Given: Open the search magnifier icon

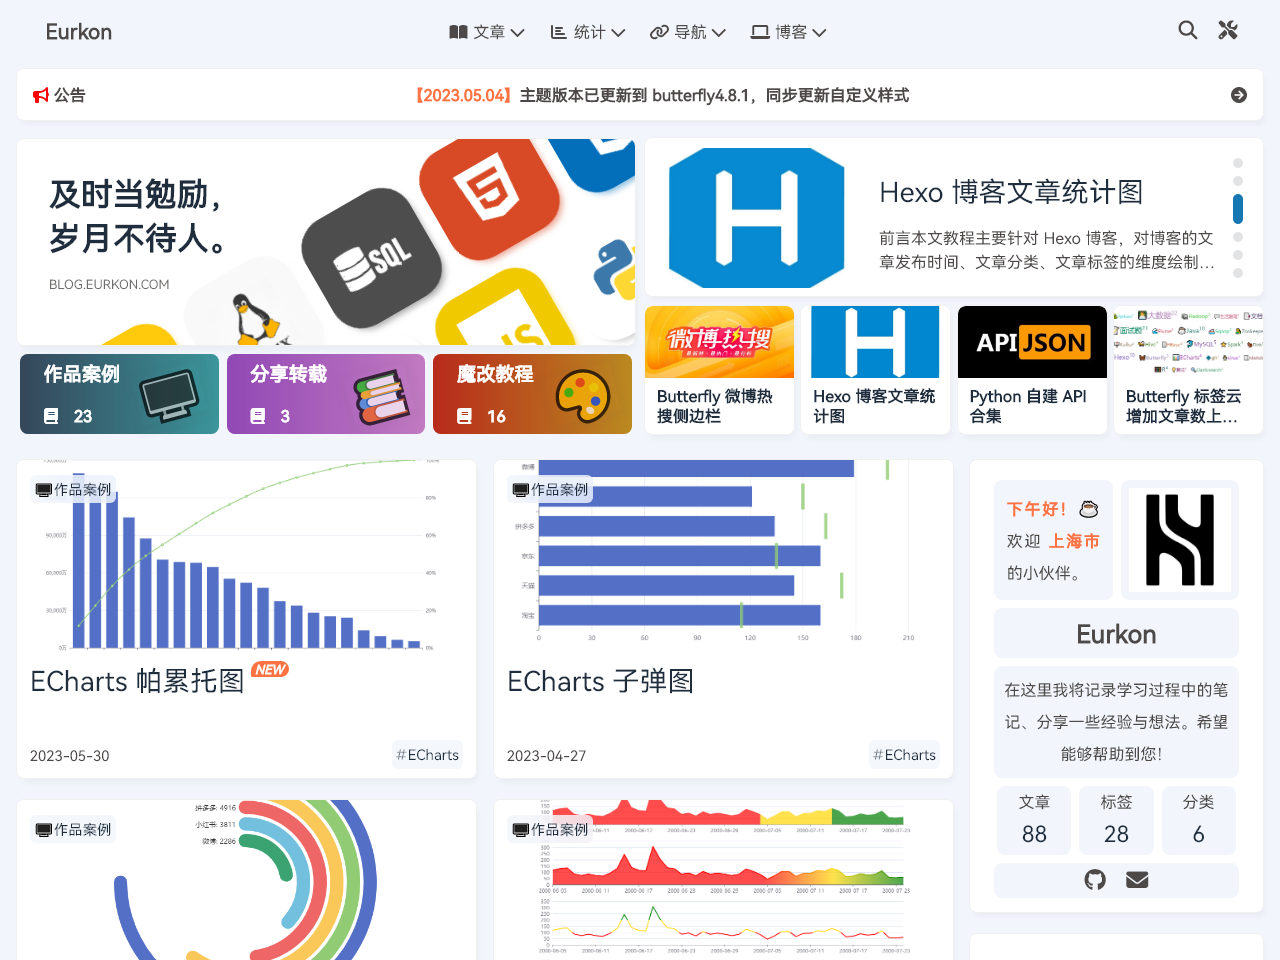Looking at the screenshot, I should coord(1187,30).
